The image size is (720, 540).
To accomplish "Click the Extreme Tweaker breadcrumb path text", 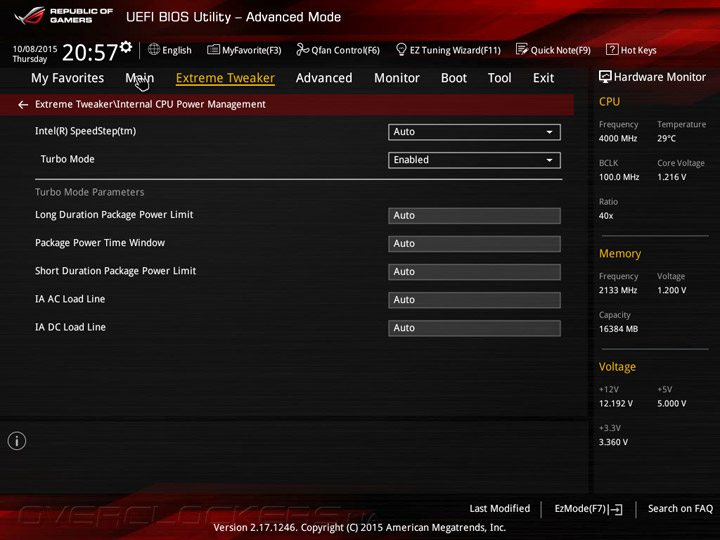I will point(150,105).
